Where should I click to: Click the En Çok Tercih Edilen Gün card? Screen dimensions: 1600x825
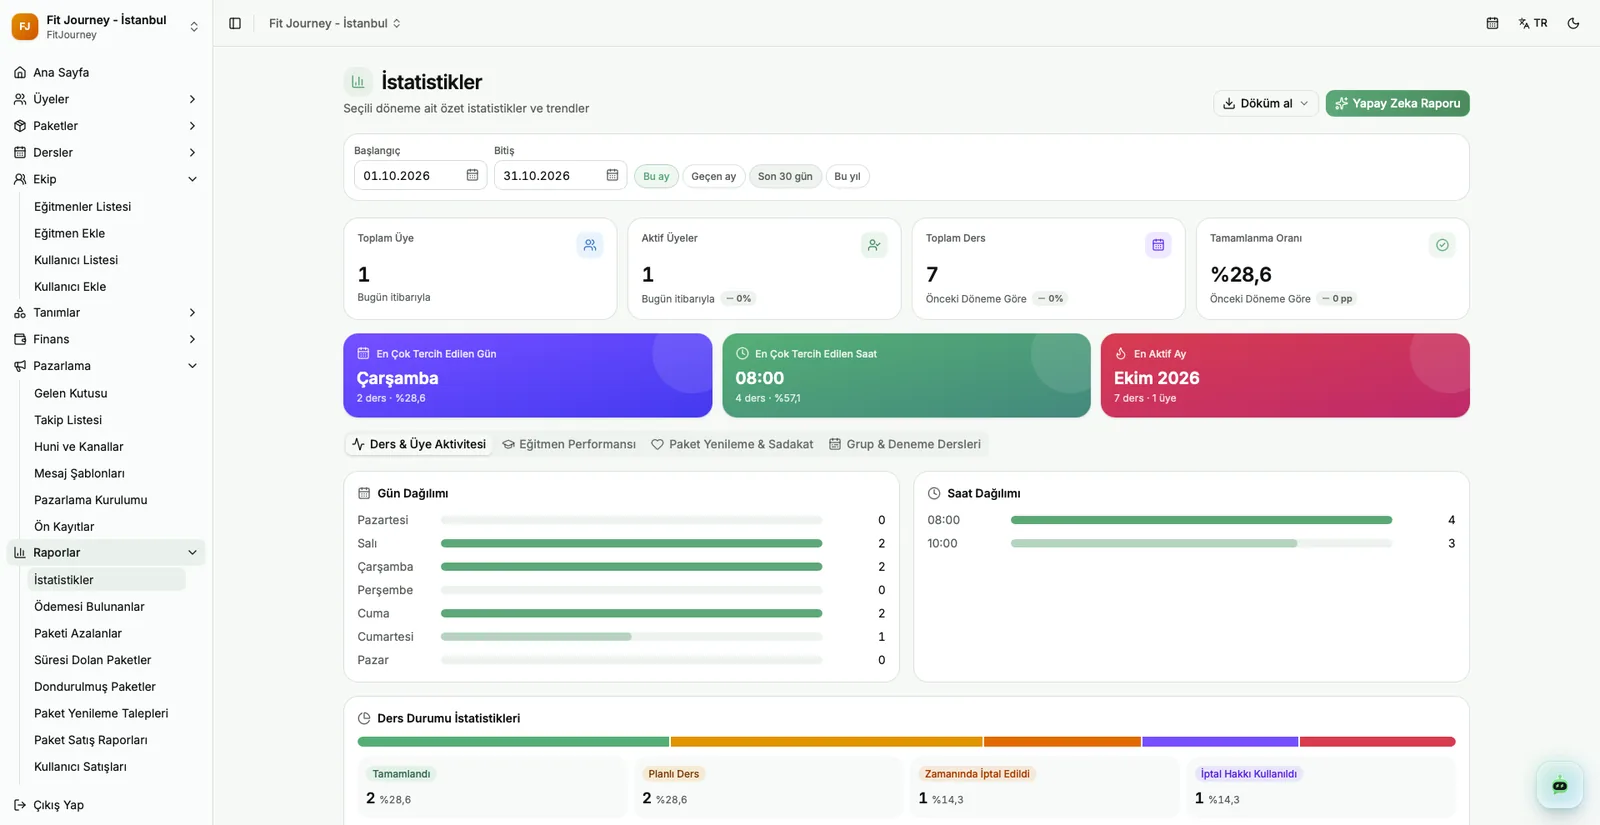point(528,375)
